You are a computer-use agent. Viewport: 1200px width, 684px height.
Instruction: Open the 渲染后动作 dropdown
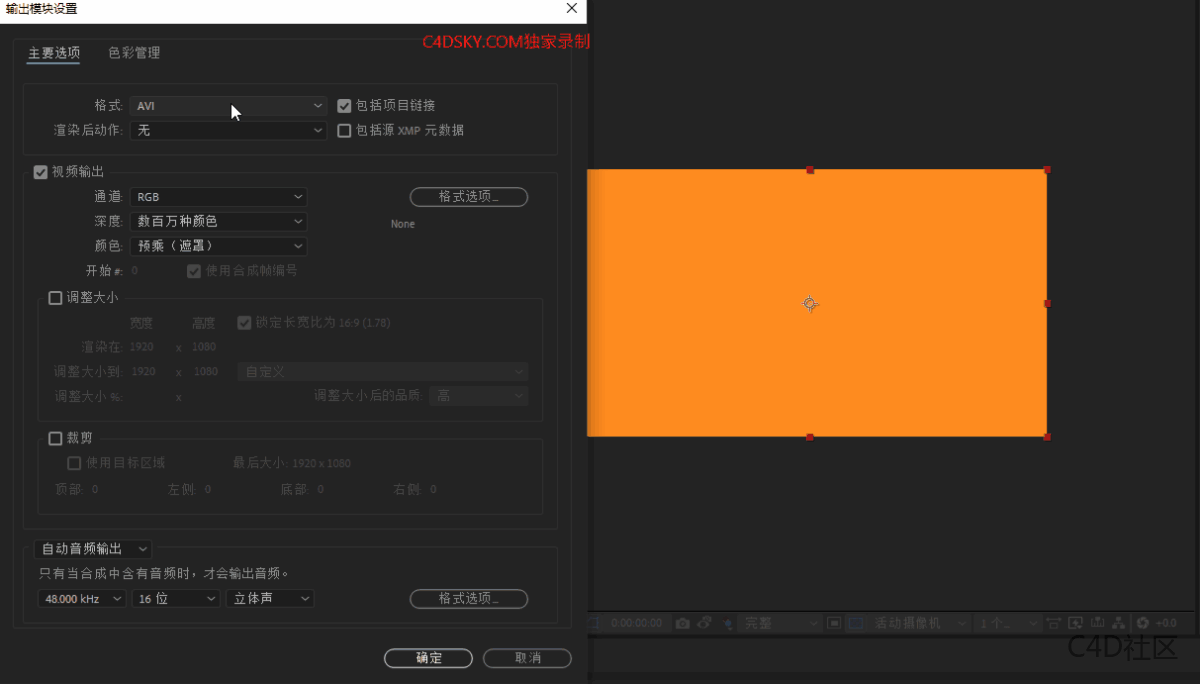tap(228, 130)
